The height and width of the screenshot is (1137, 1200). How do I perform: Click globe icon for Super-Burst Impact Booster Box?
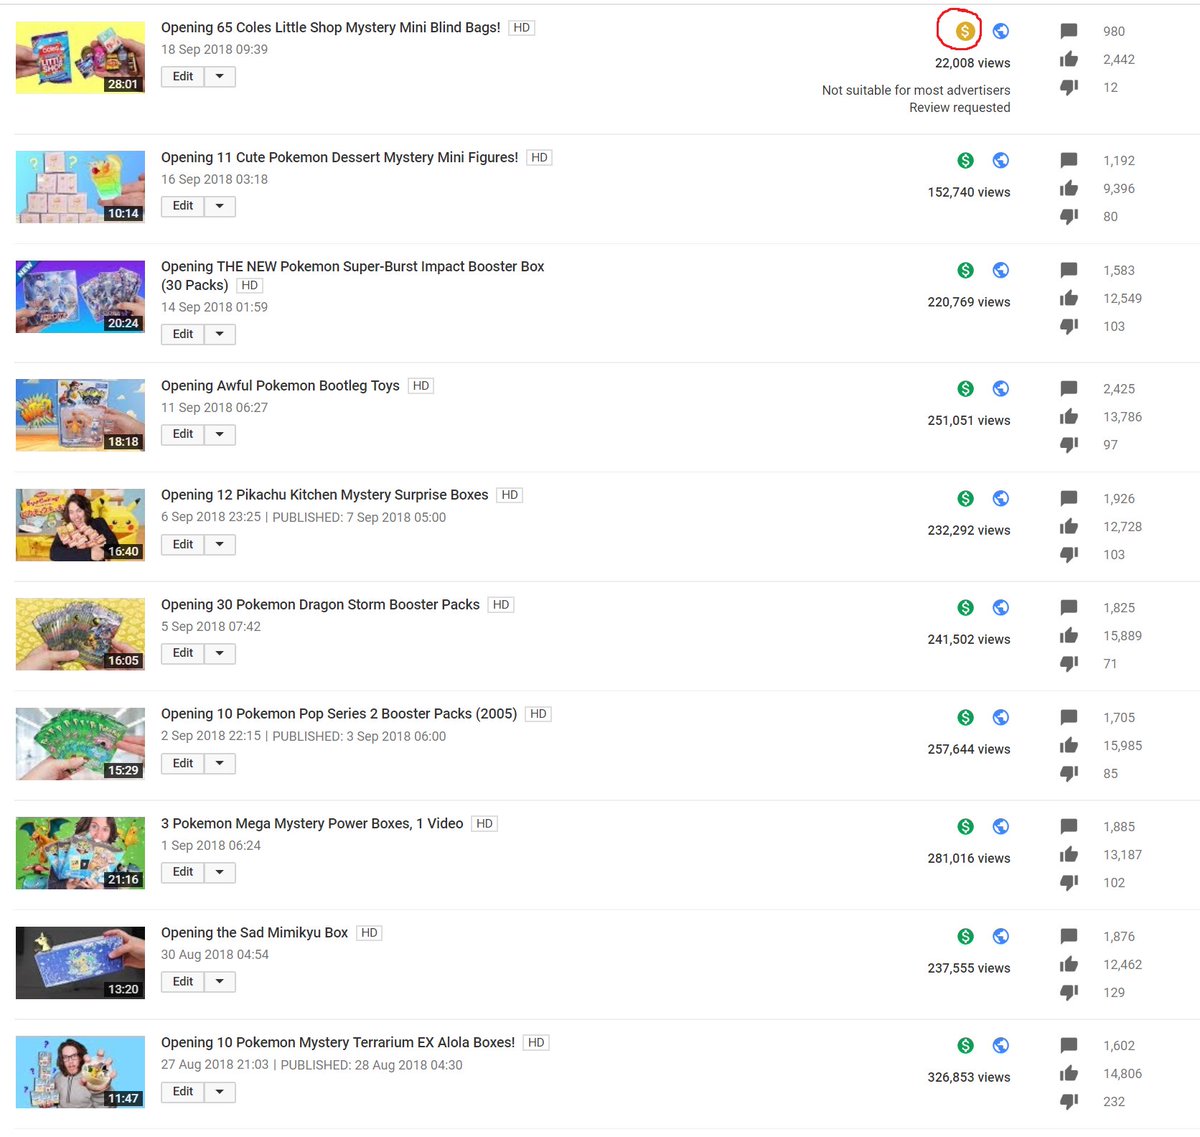coord(1000,270)
